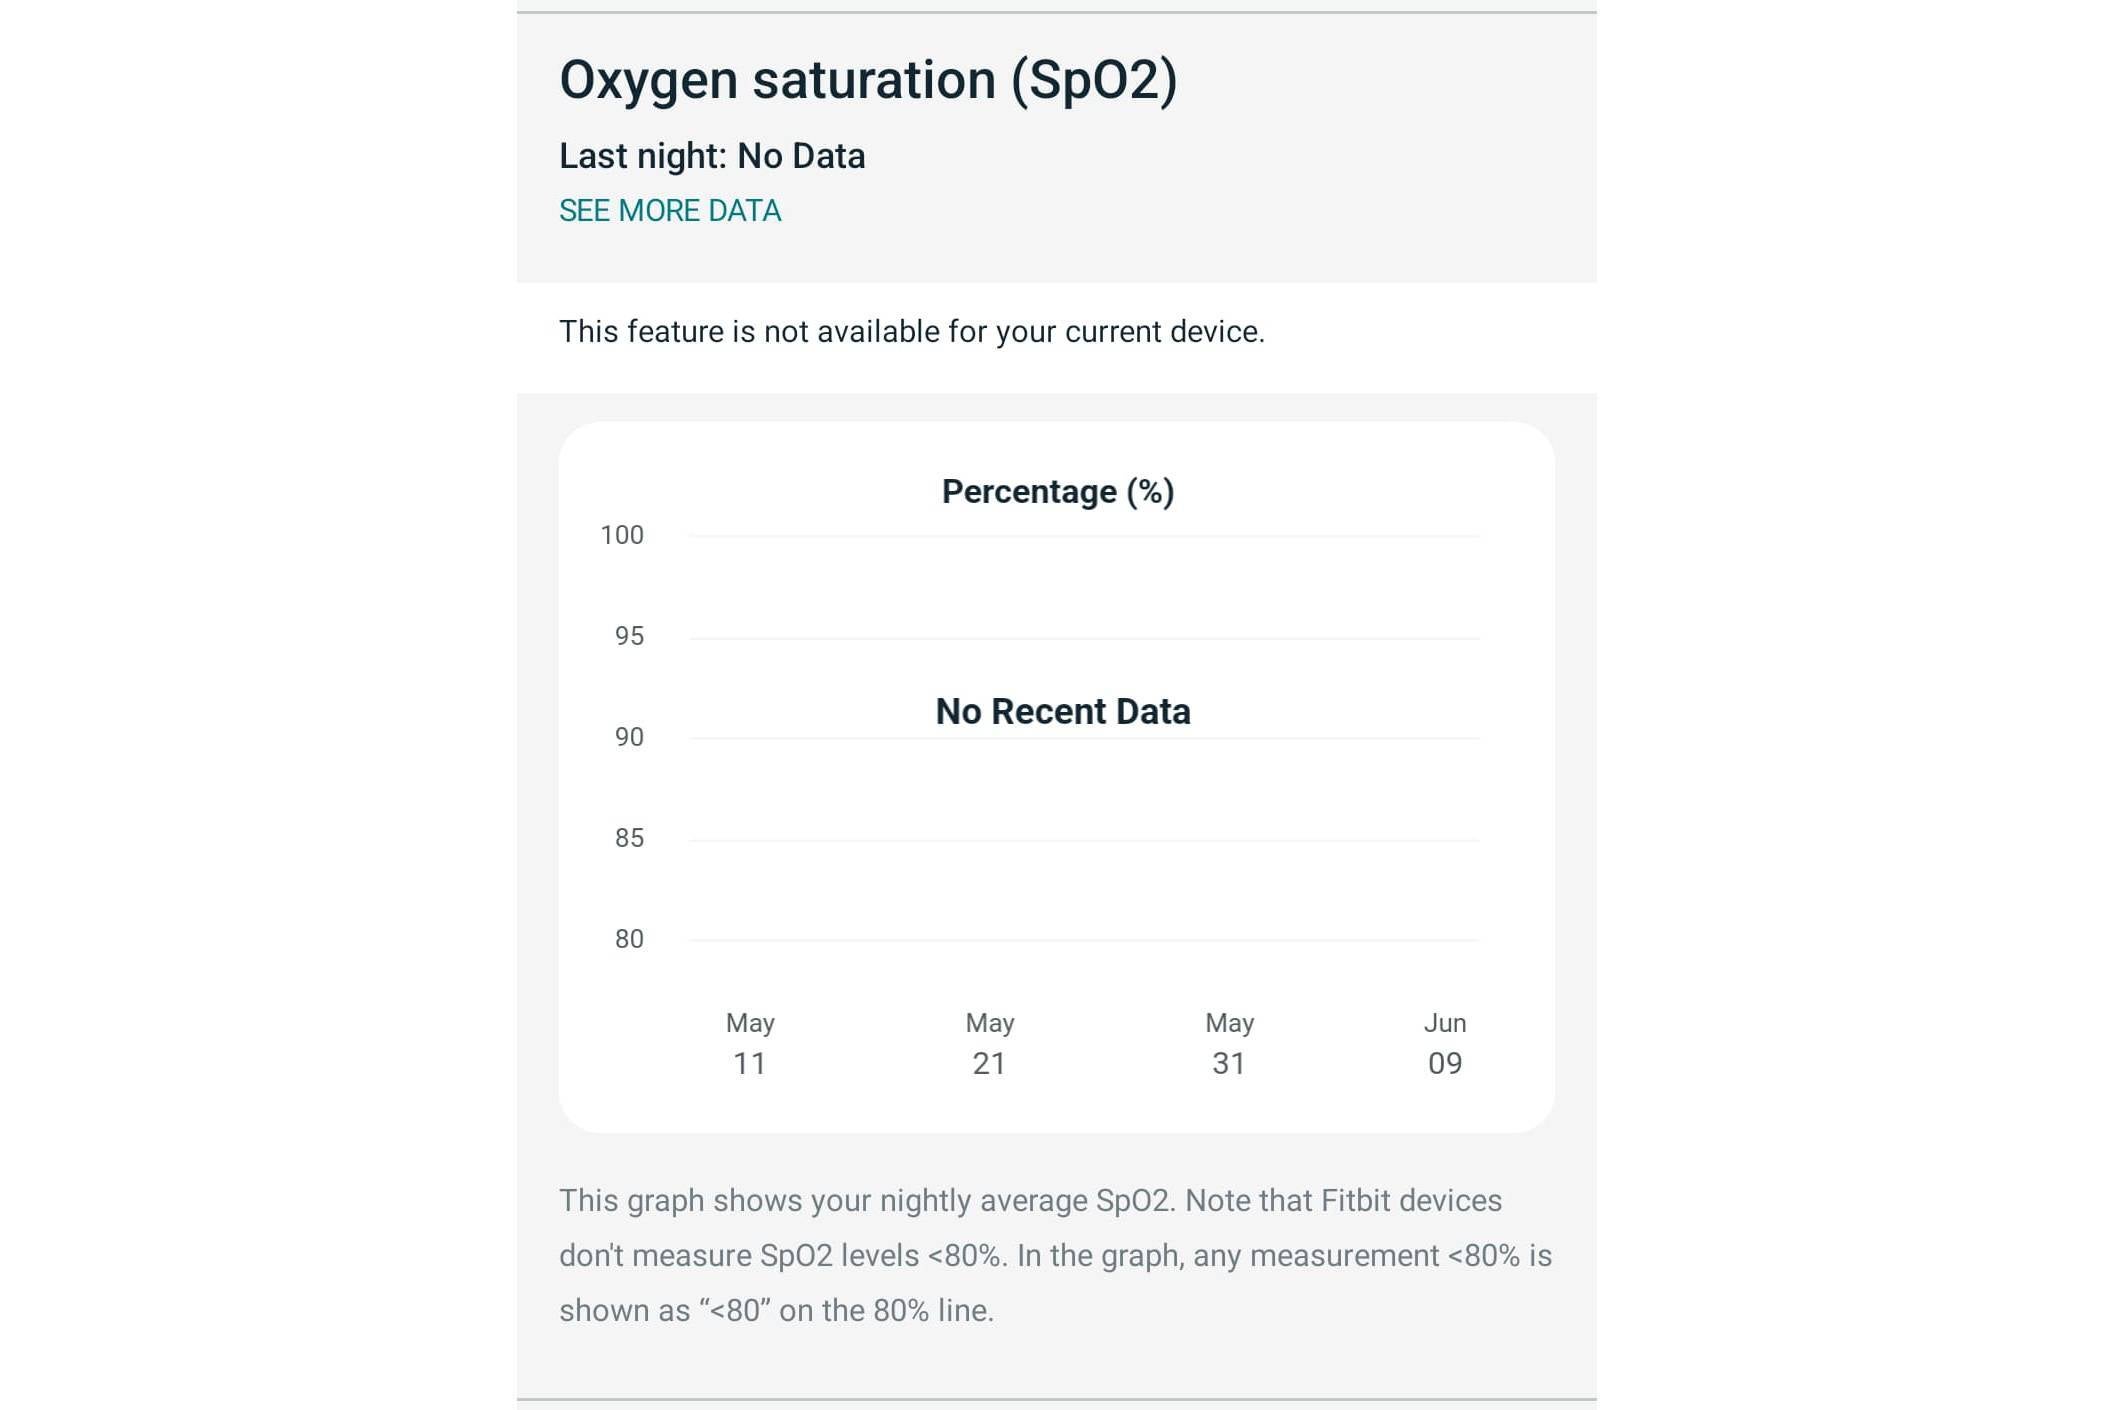2115x1410 pixels.
Task: Select the Oxygen saturation (SpO2) heading
Action: [x=868, y=80]
